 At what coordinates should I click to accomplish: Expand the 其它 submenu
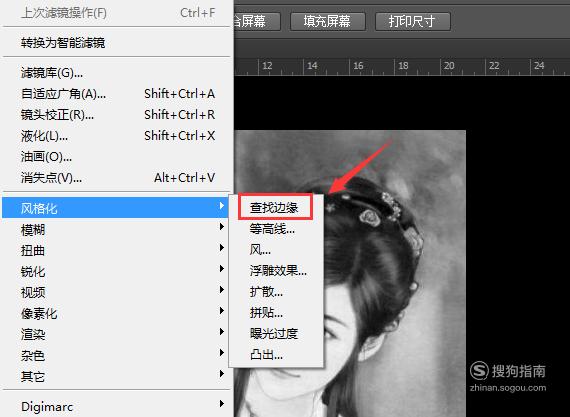116,376
